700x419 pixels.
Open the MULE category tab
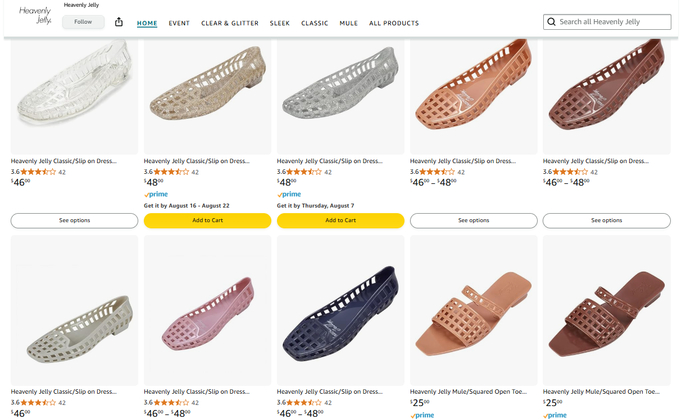click(348, 23)
